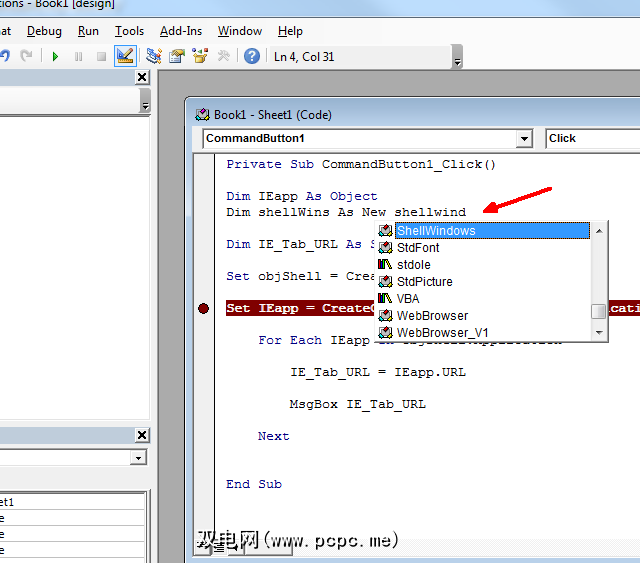Open the Tools menu
The height and width of the screenshot is (563, 640).
click(x=129, y=31)
